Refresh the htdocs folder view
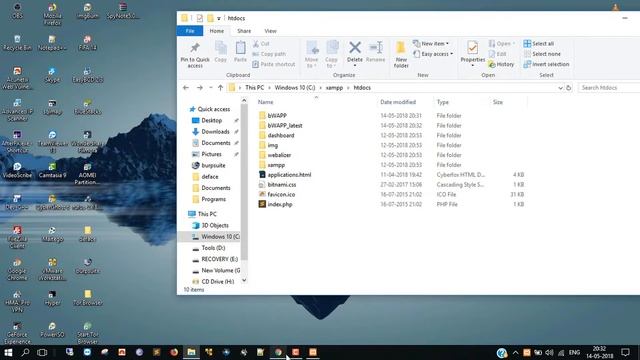Image resolution: width=640 pixels, height=360 pixels. [x=569, y=88]
